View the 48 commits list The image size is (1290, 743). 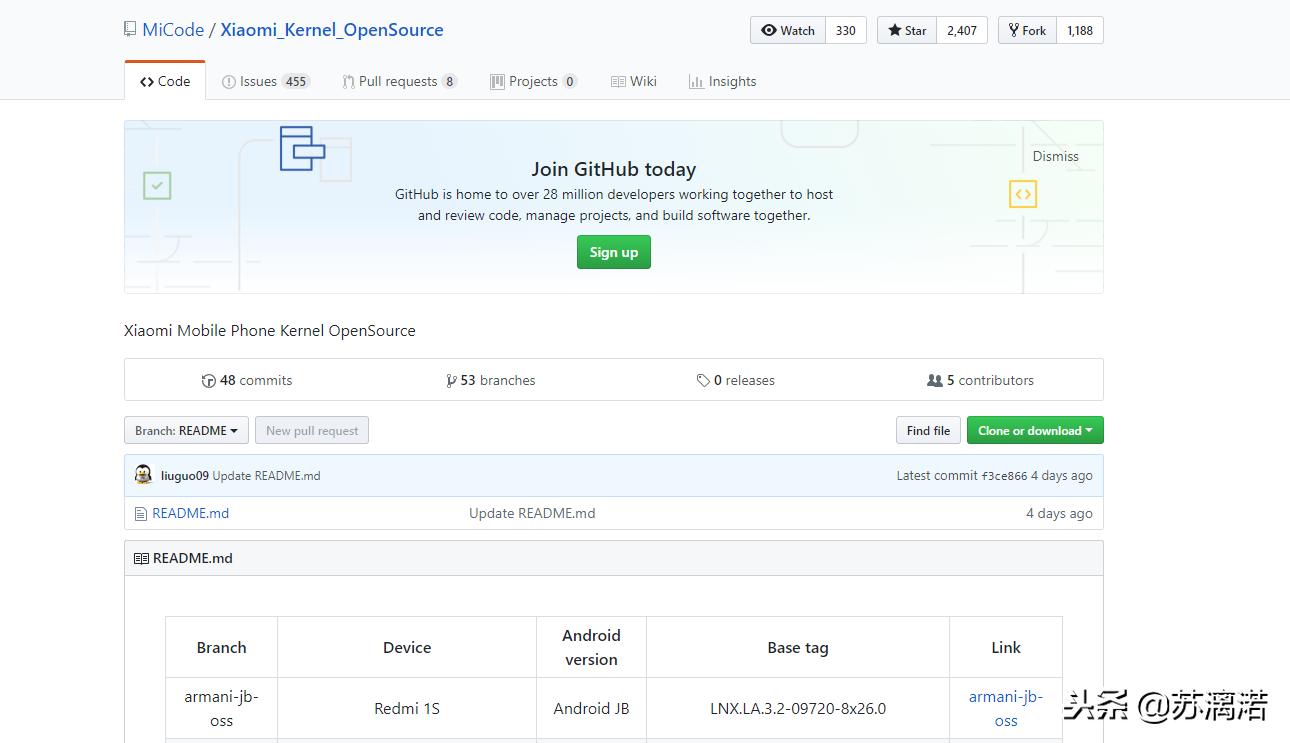(247, 380)
